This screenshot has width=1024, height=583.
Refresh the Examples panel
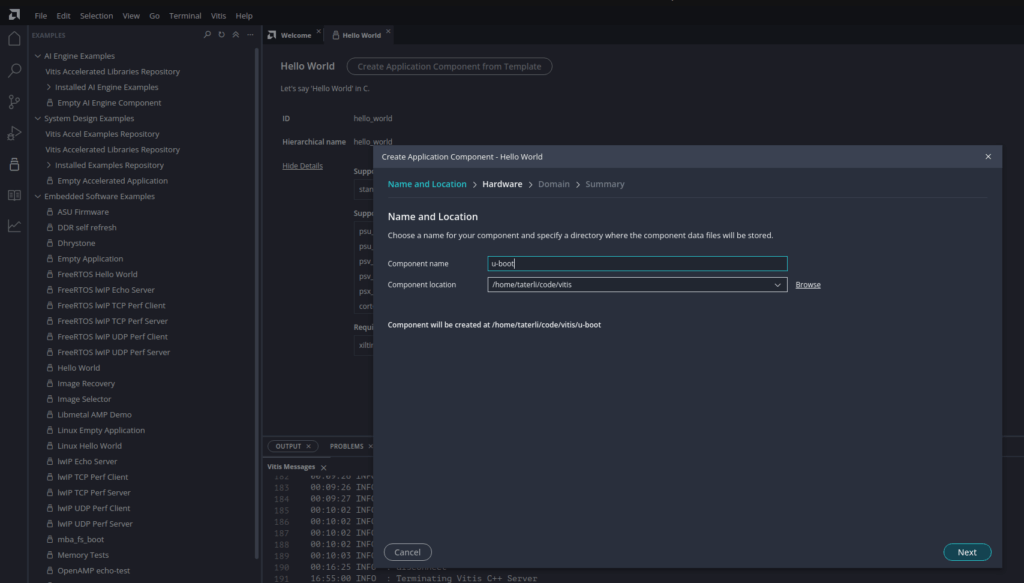222,35
